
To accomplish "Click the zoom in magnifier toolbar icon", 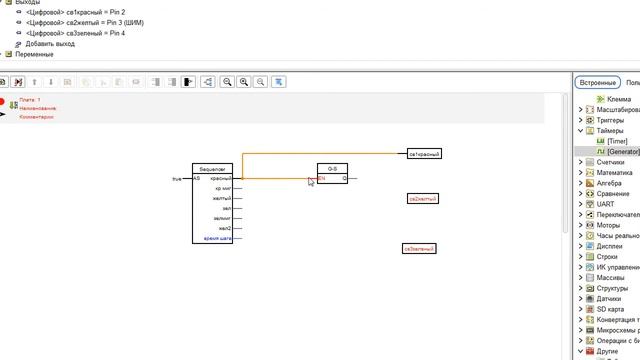I will pos(244,82).
